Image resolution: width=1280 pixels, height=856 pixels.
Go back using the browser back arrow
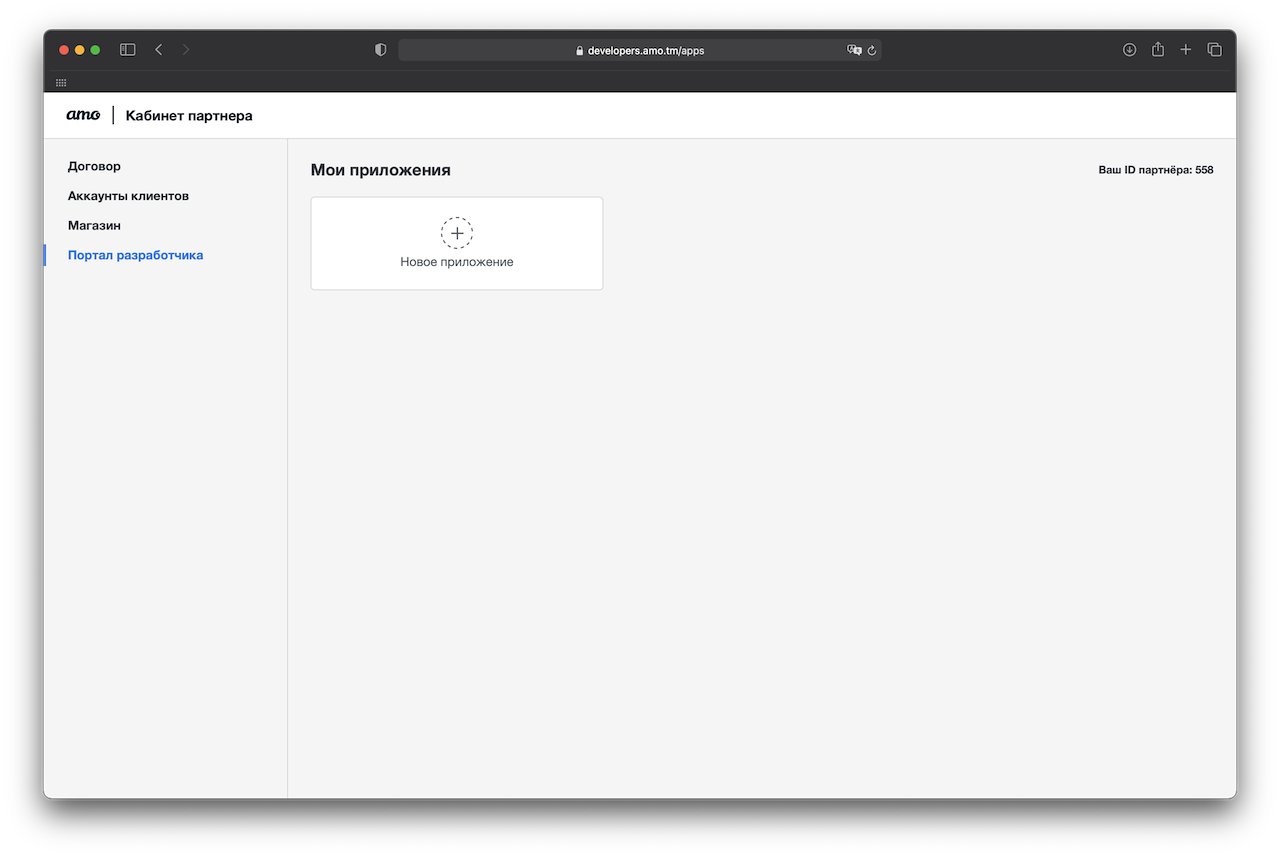click(x=158, y=50)
